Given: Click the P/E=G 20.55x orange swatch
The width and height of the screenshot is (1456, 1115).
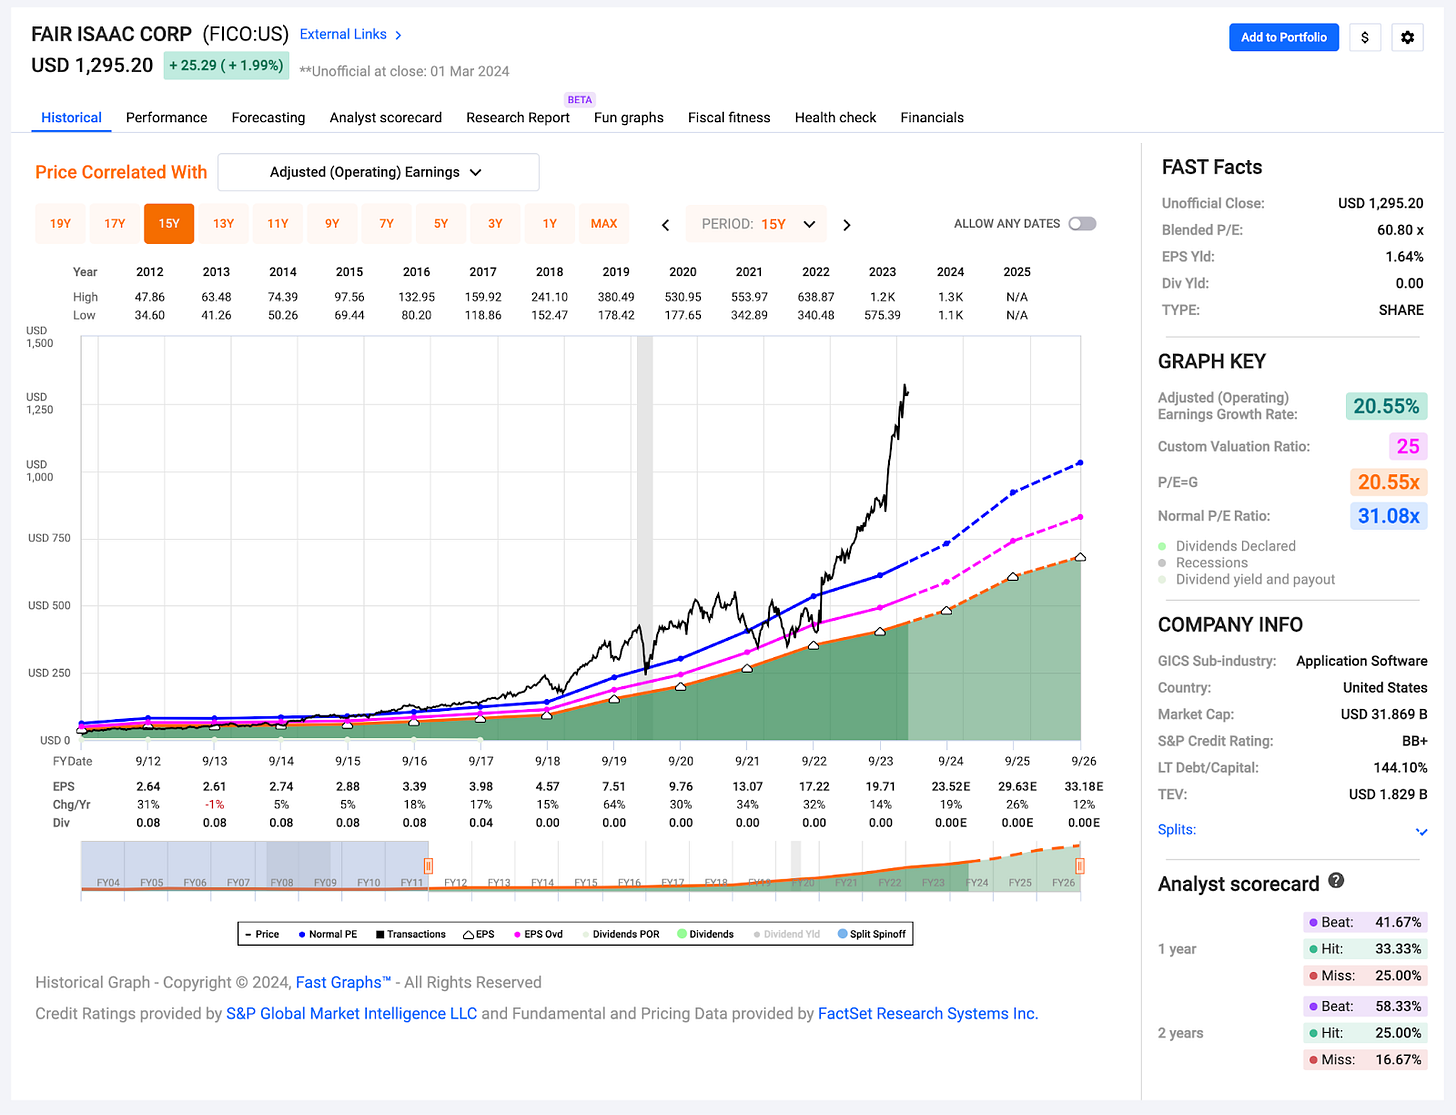Looking at the screenshot, I should pyautogui.click(x=1389, y=482).
